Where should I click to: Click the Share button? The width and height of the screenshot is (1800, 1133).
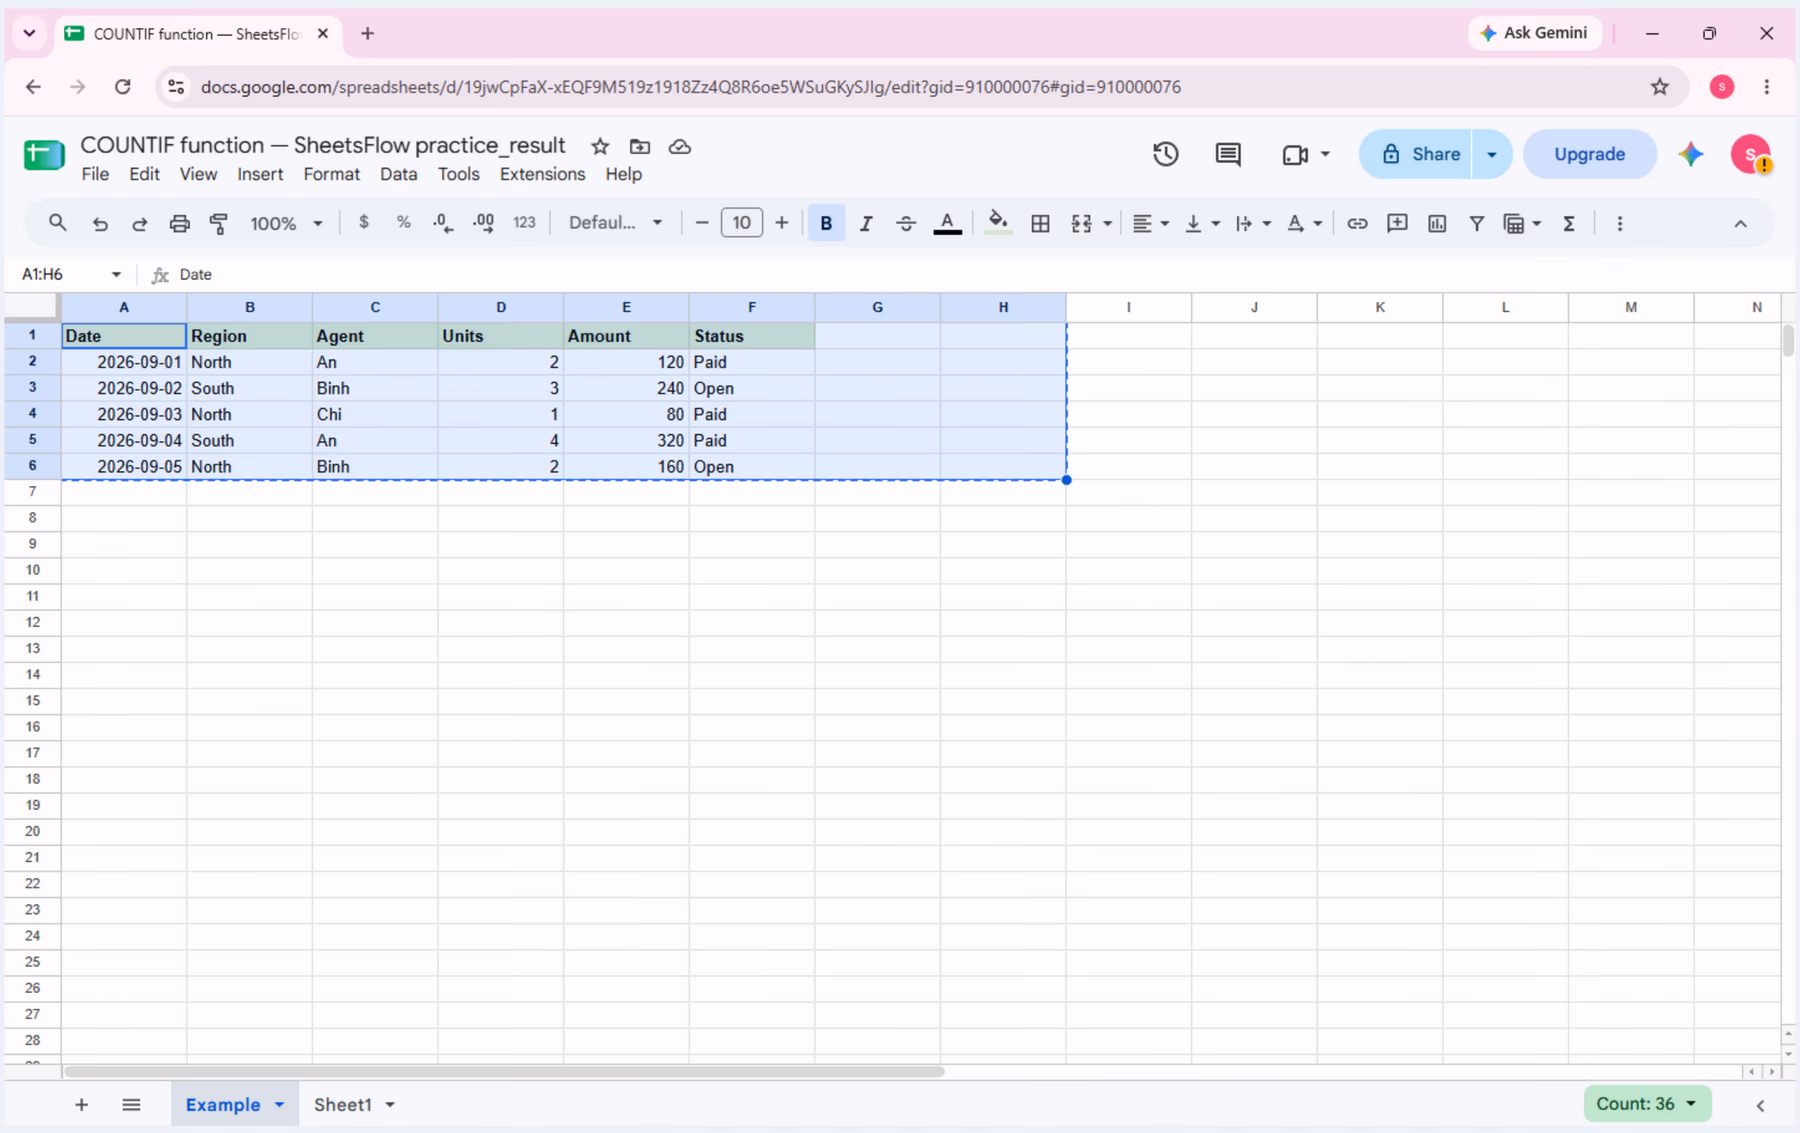tap(1416, 154)
